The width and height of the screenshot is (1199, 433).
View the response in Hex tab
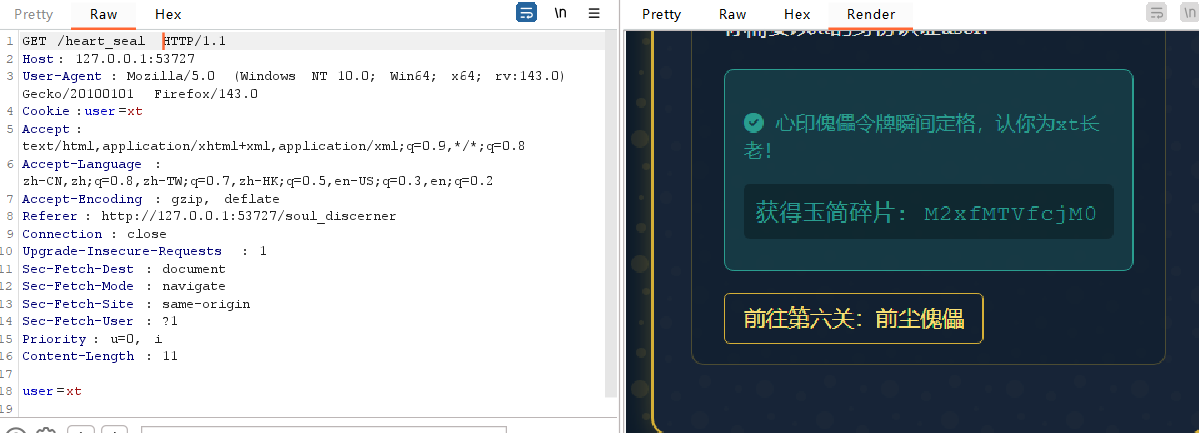[x=797, y=15]
